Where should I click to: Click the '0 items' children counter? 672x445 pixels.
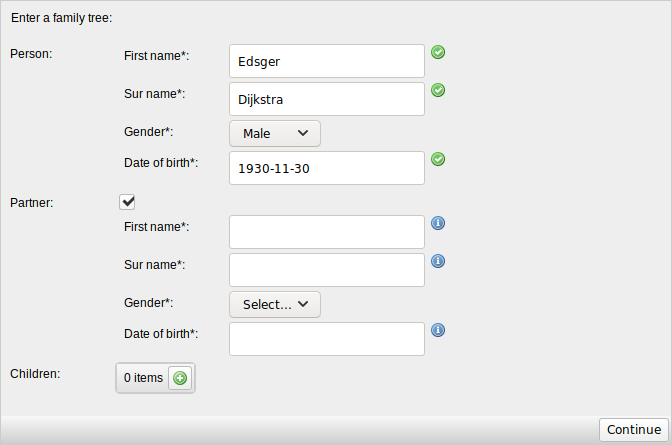[x=143, y=378]
